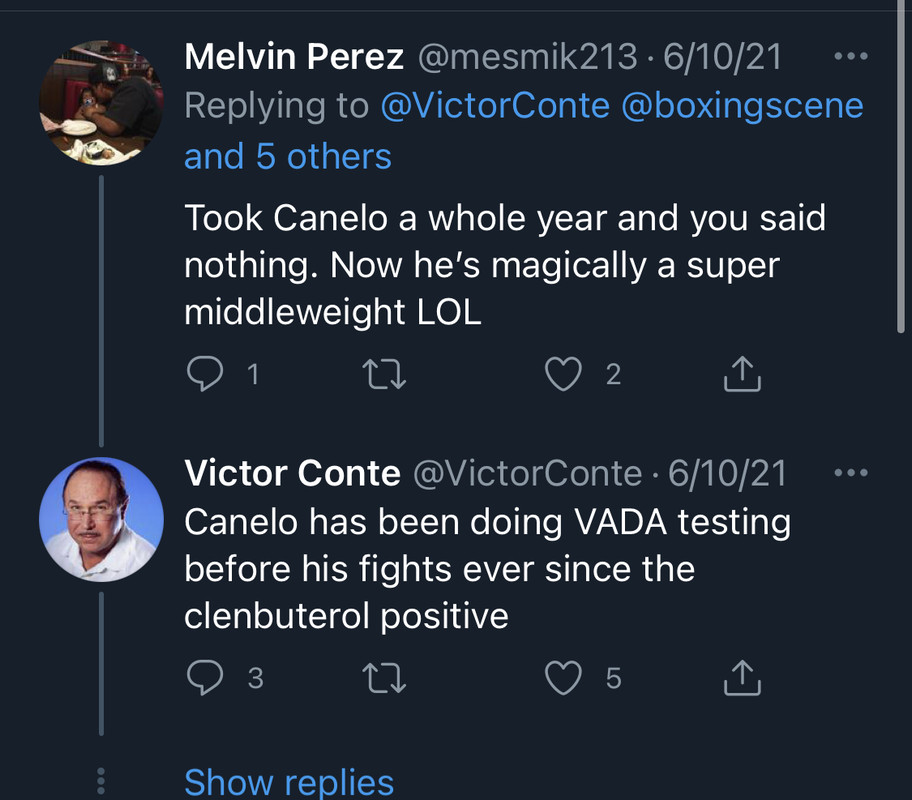
Task: Open Victor Conte's profile picture
Action: (x=100, y=519)
